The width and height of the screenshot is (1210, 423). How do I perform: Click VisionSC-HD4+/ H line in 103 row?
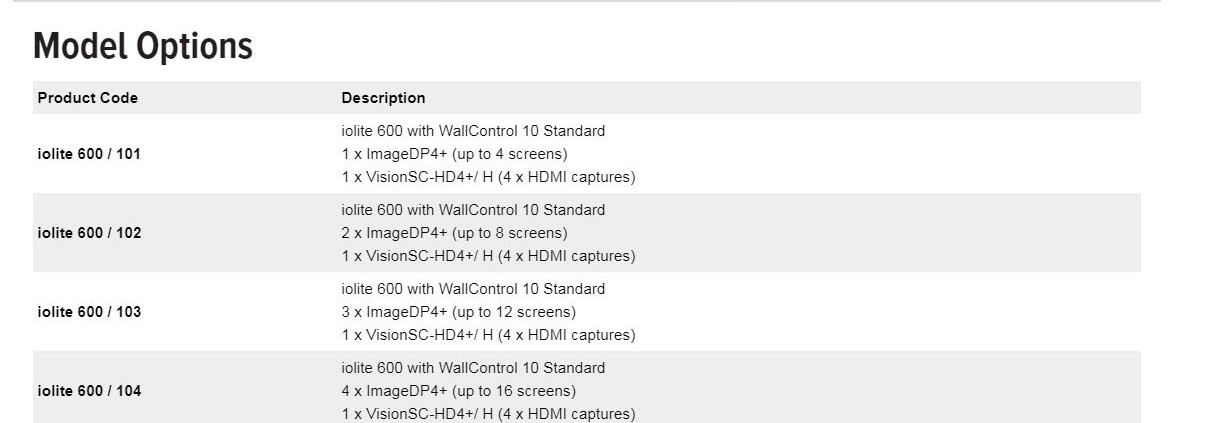pyautogui.click(x=488, y=335)
